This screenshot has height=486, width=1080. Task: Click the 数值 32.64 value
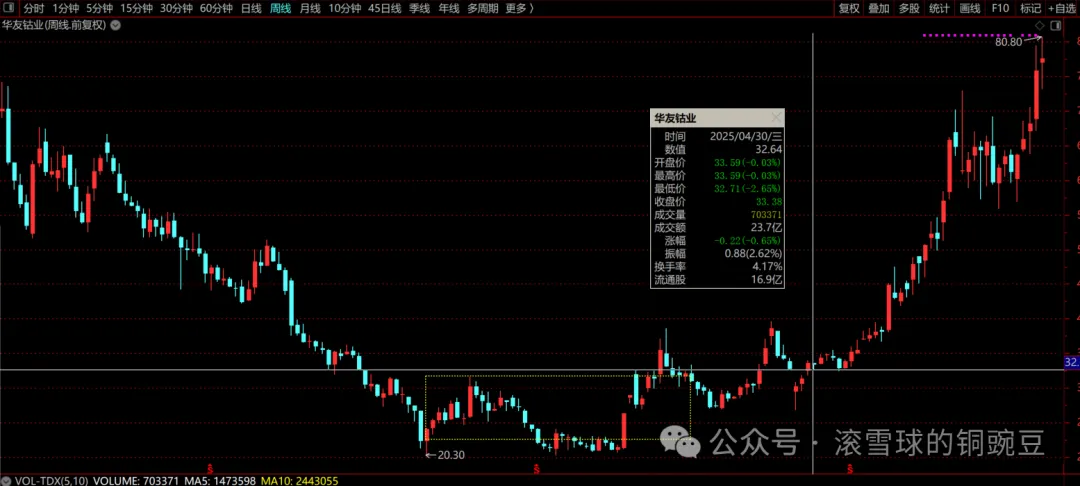pos(769,149)
